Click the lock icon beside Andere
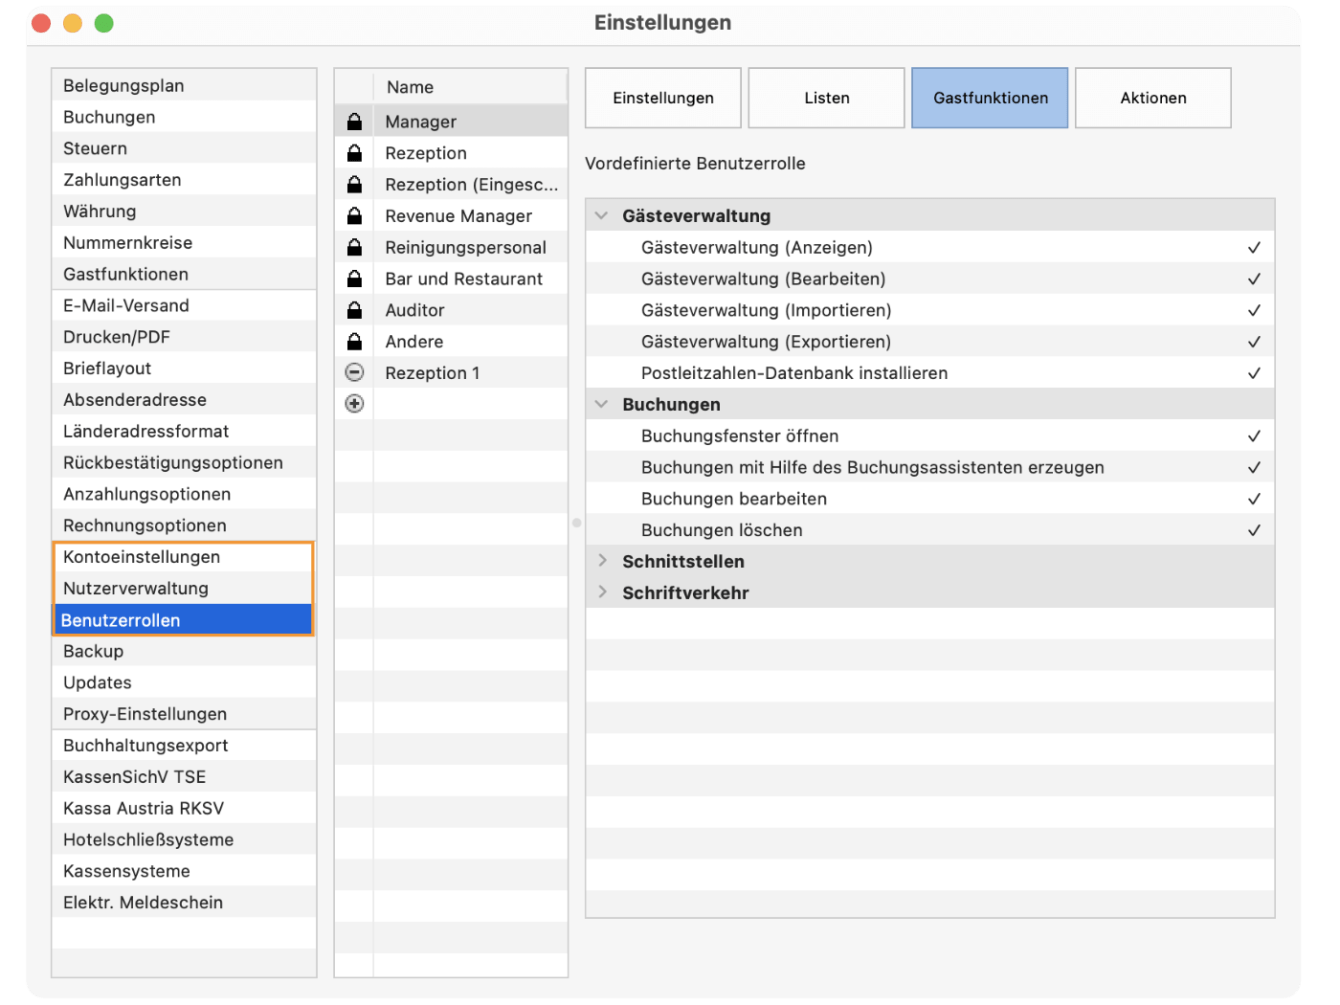 [354, 342]
